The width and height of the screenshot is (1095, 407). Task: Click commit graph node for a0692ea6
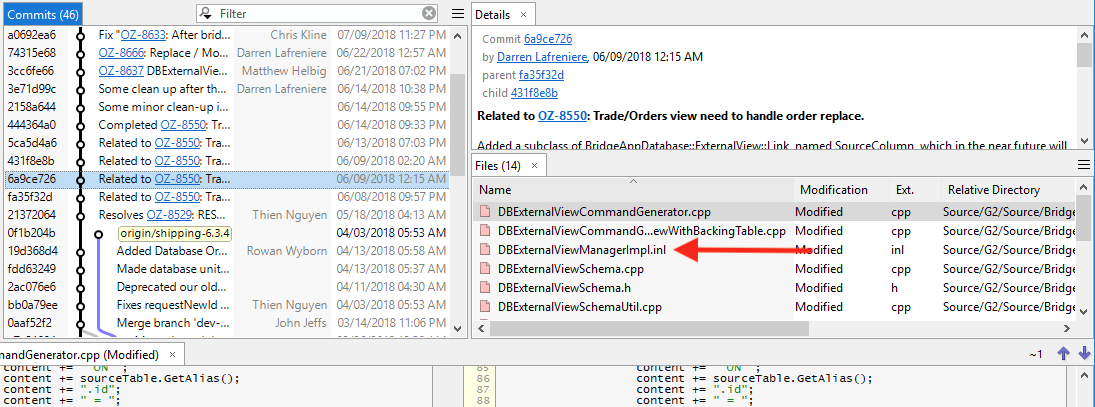point(80,34)
